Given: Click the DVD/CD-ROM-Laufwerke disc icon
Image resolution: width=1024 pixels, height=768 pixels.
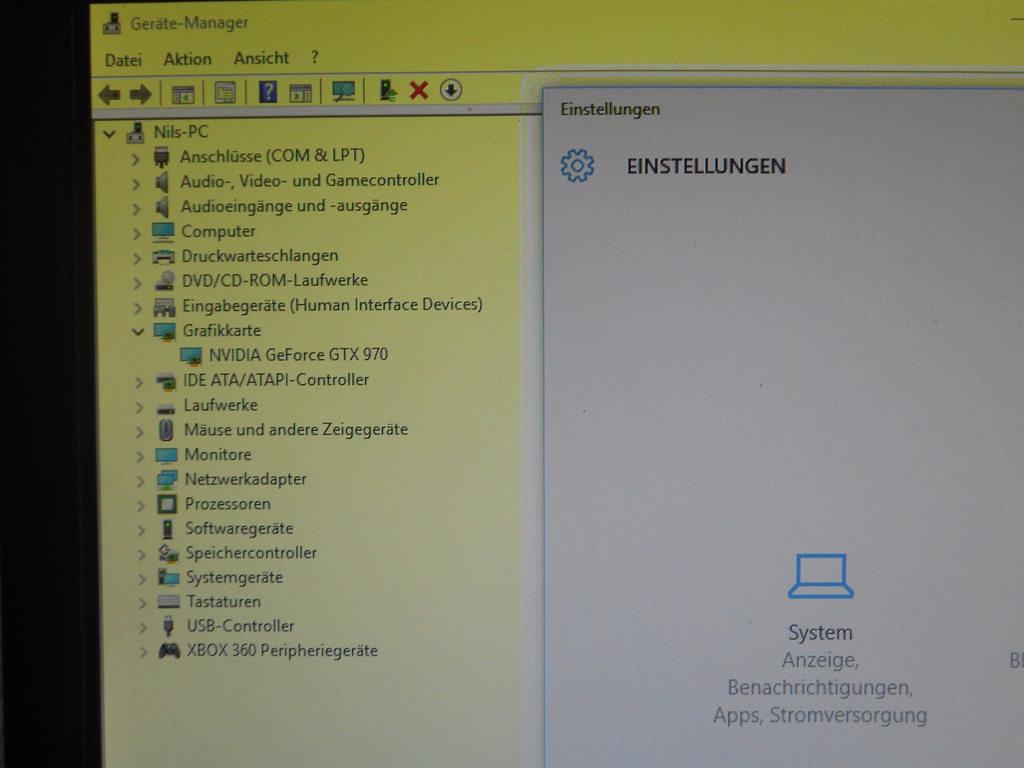Looking at the screenshot, I should [165, 281].
